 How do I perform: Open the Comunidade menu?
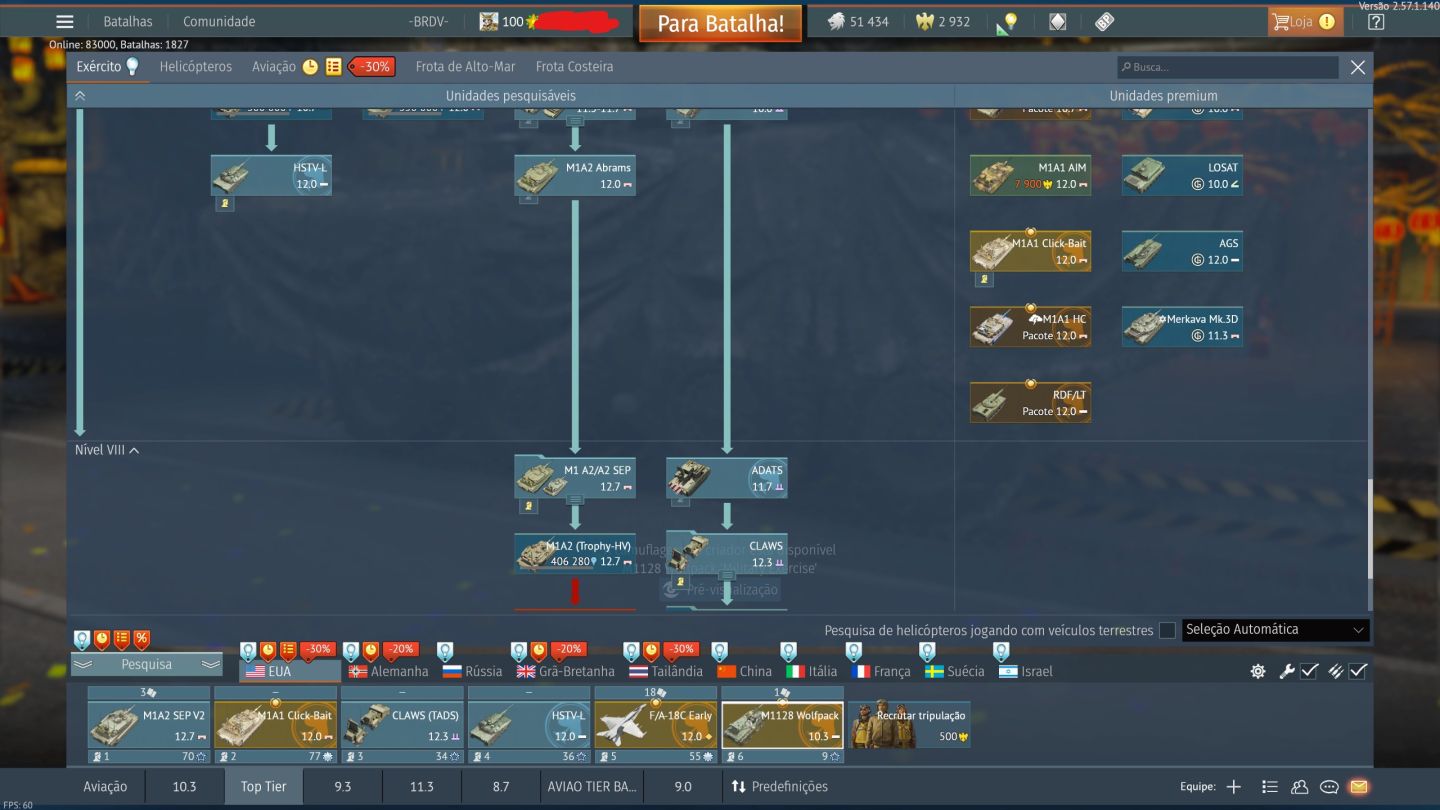click(219, 21)
